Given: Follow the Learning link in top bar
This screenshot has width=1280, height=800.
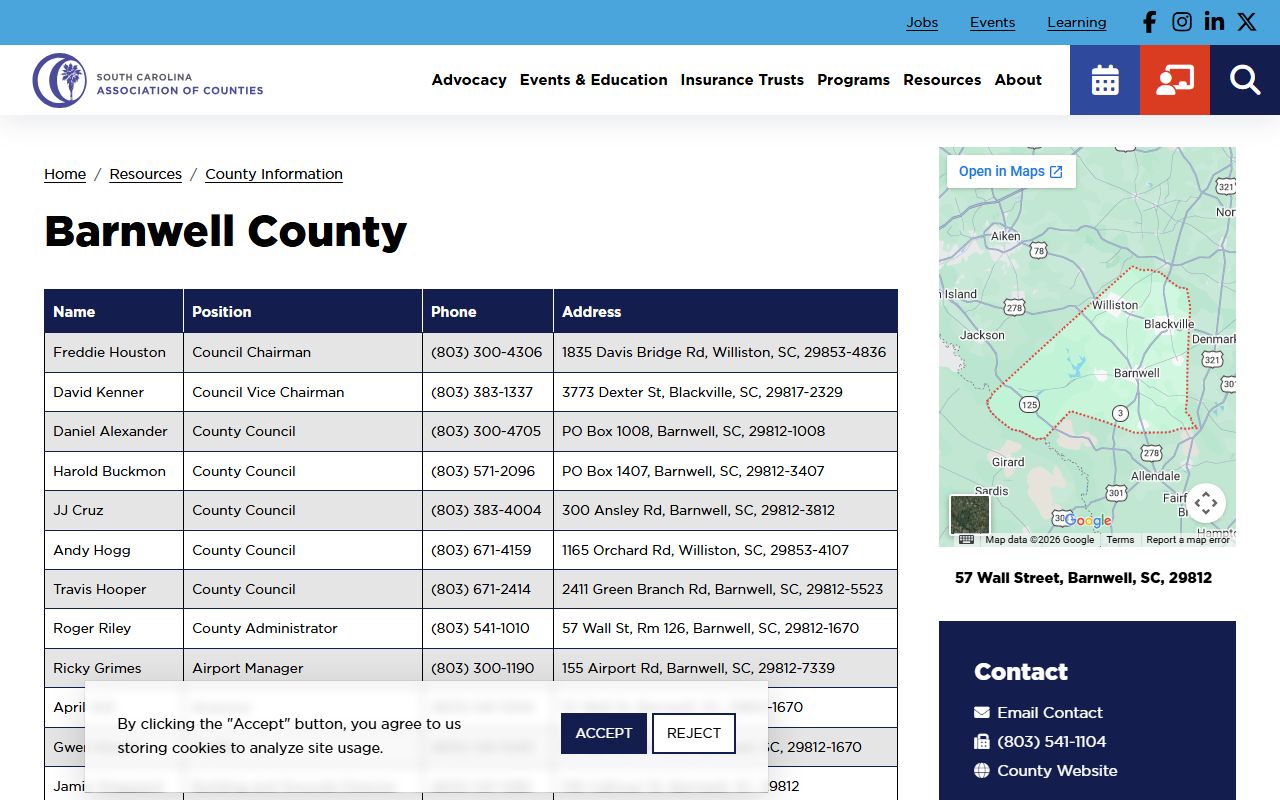Looking at the screenshot, I should pyautogui.click(x=1077, y=22).
